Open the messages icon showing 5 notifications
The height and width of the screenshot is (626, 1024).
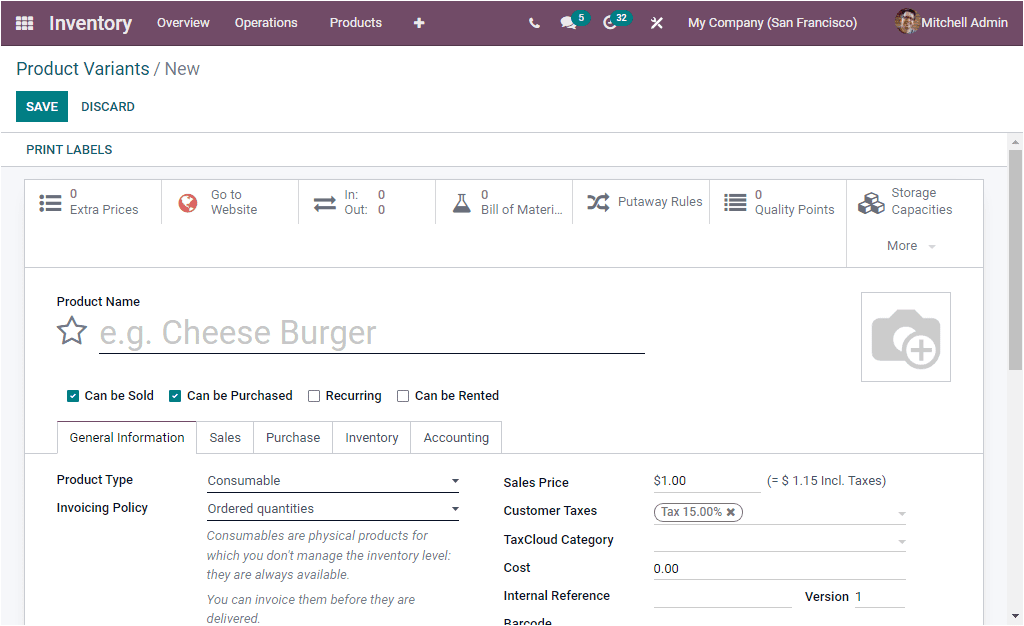click(568, 22)
